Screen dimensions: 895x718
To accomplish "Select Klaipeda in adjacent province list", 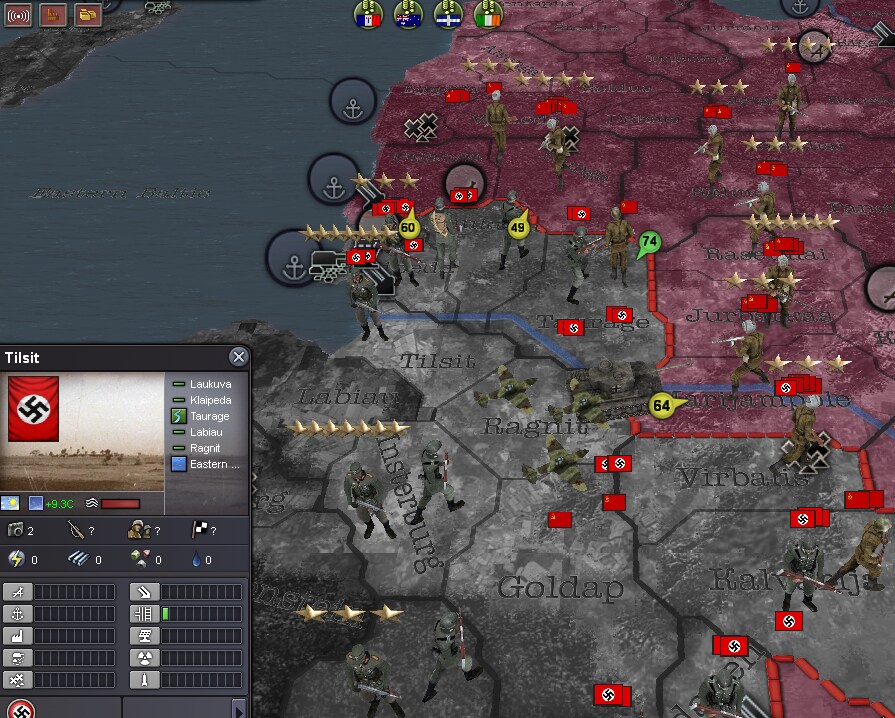I will (x=210, y=400).
